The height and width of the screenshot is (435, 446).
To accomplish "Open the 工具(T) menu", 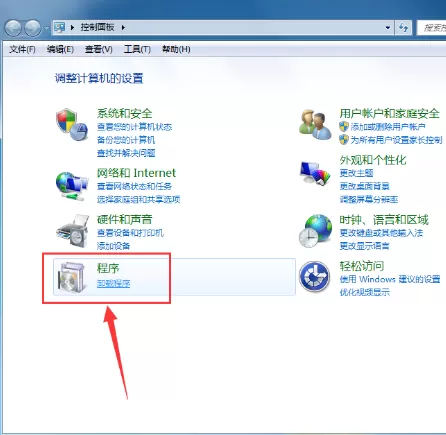I will [137, 49].
